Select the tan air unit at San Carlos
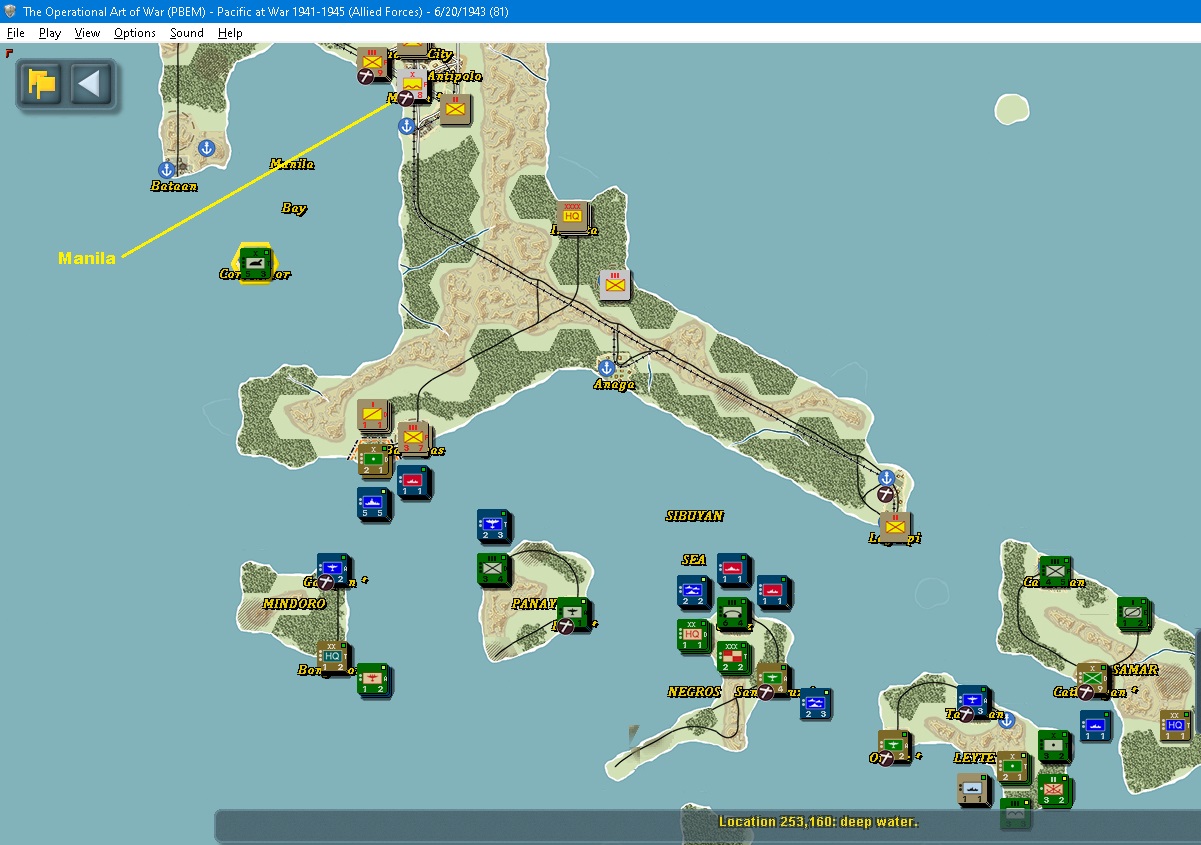This screenshot has height=845, width=1201. click(x=772, y=679)
